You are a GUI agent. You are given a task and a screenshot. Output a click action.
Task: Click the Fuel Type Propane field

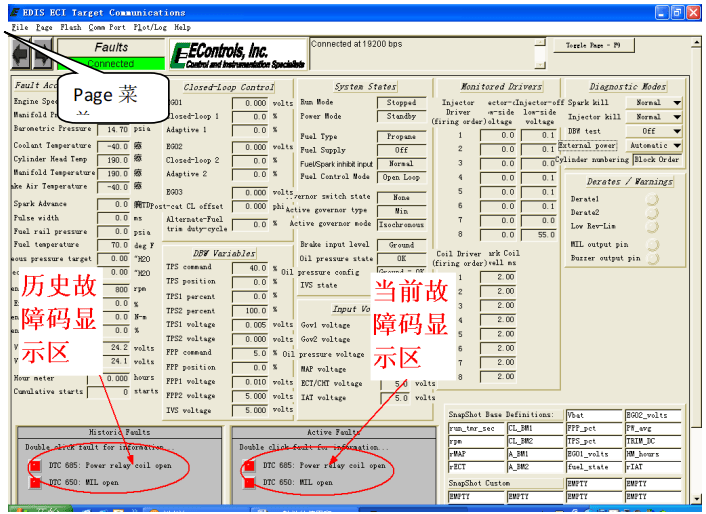click(x=401, y=136)
